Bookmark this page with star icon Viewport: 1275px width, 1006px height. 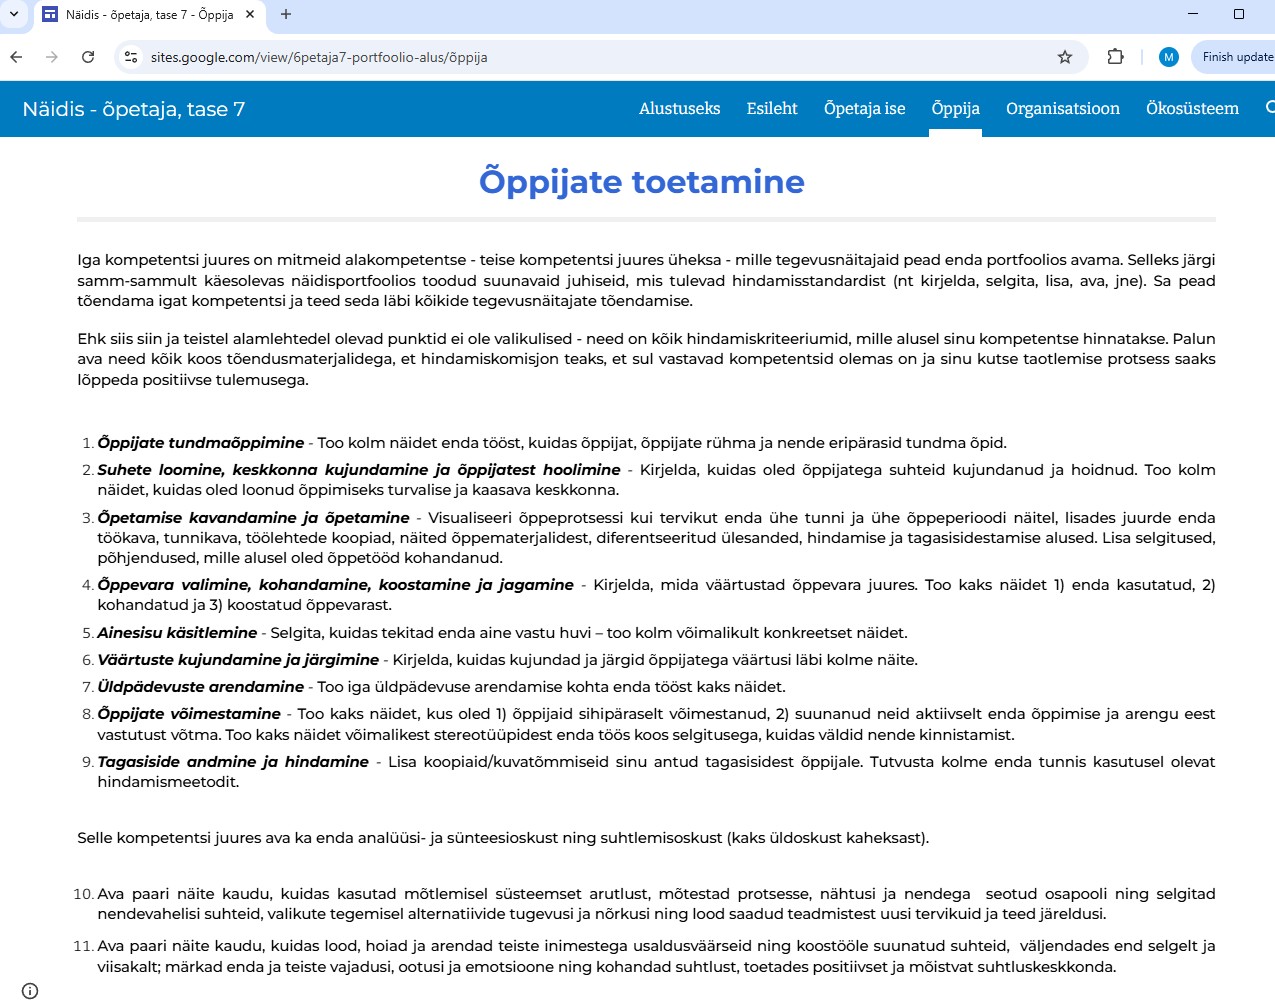coord(1065,57)
